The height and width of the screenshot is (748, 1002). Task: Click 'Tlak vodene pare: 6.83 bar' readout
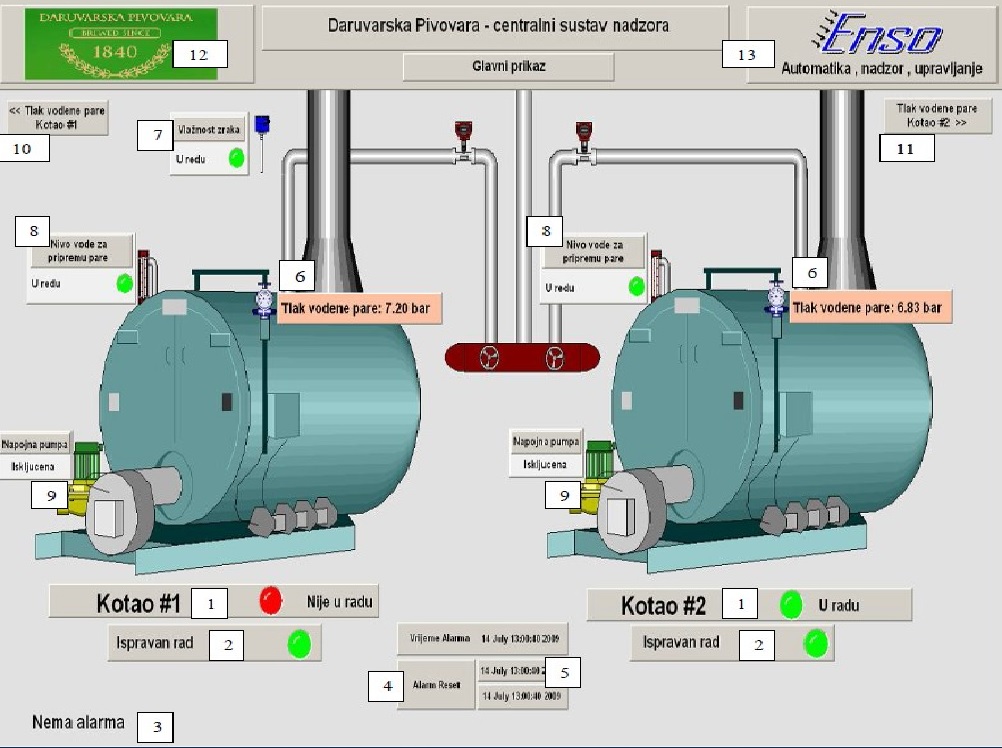pos(870,308)
